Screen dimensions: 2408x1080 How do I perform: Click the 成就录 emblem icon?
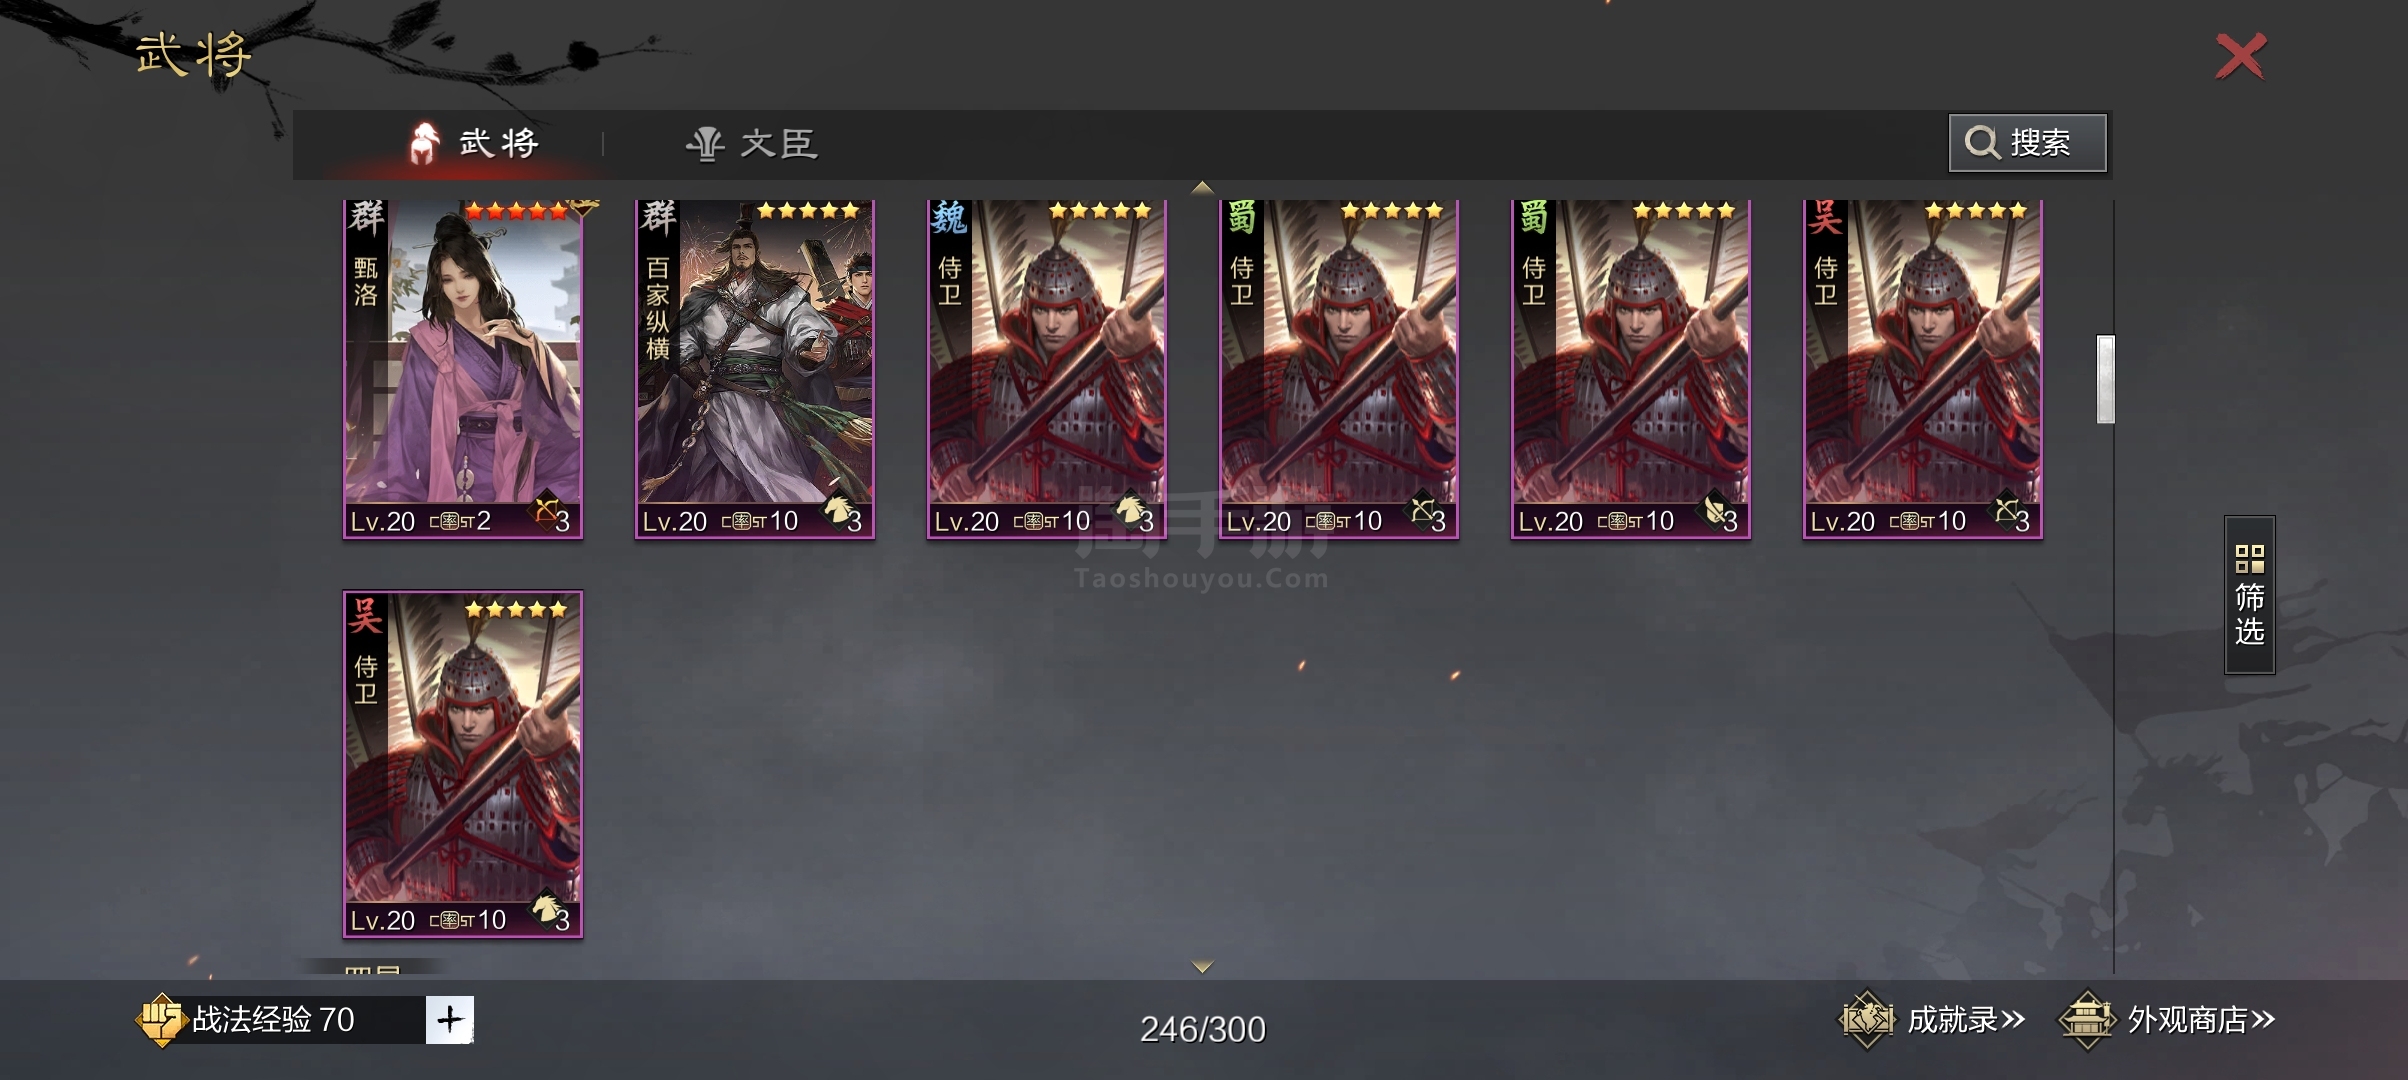coord(1867,1020)
